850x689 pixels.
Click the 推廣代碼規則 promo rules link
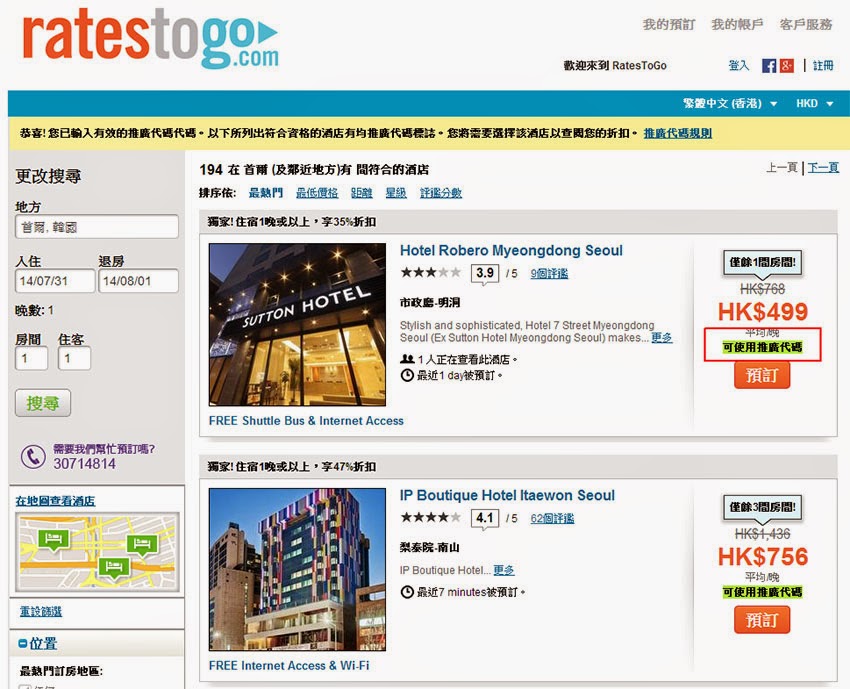tap(677, 133)
